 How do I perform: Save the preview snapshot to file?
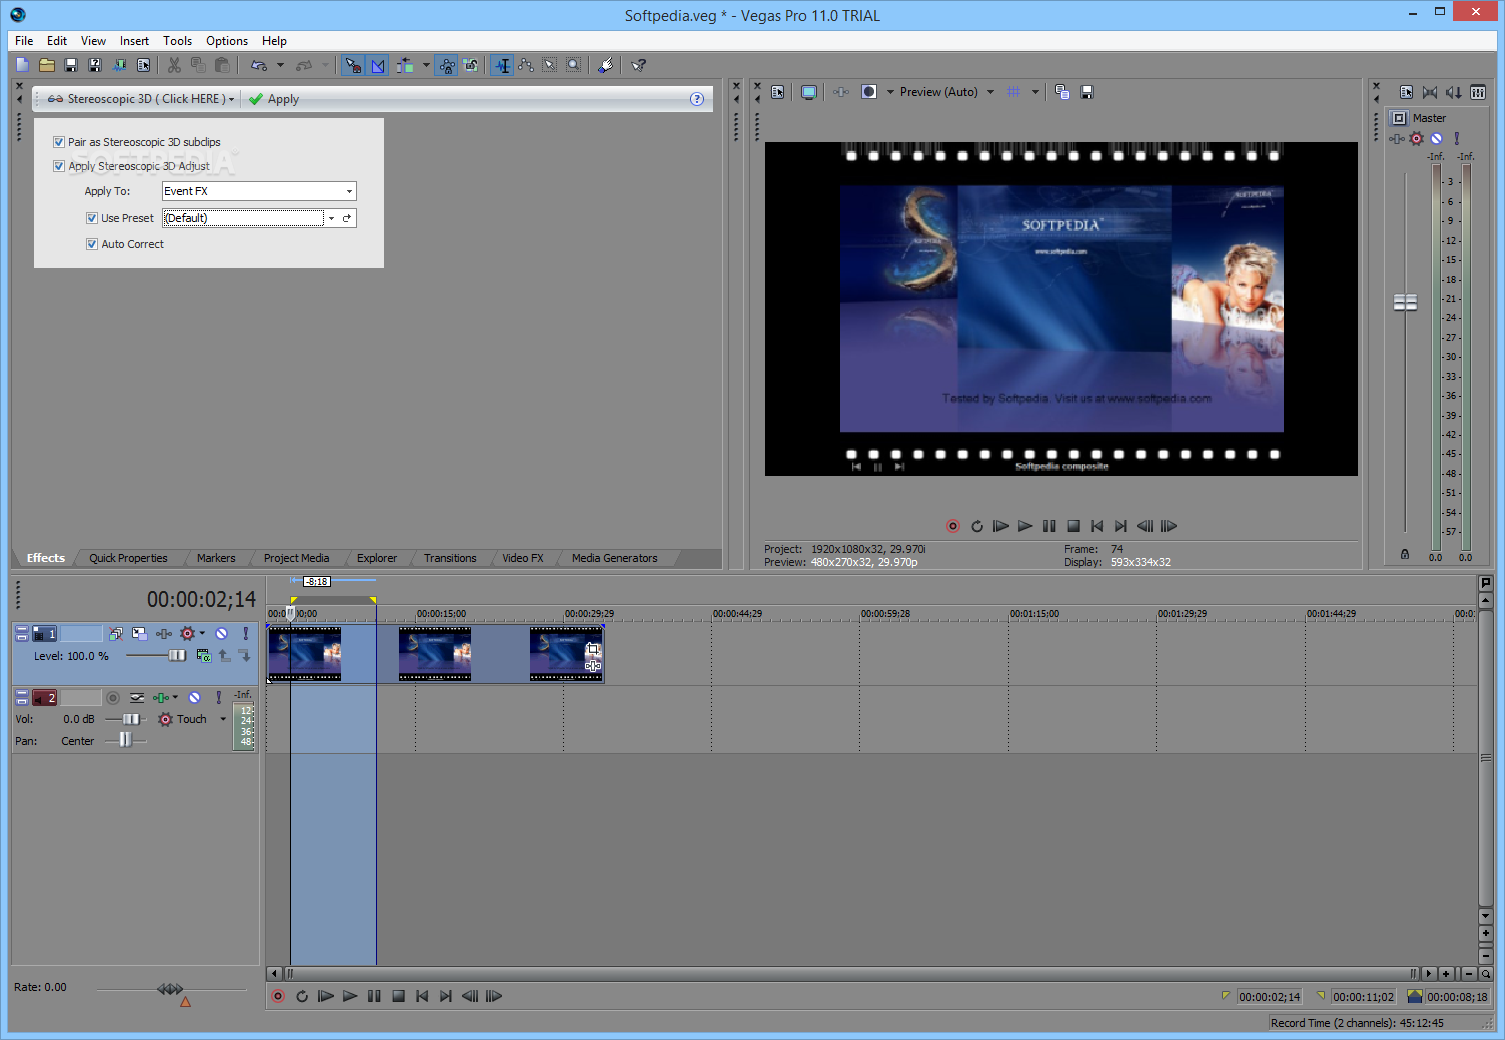tap(1087, 92)
